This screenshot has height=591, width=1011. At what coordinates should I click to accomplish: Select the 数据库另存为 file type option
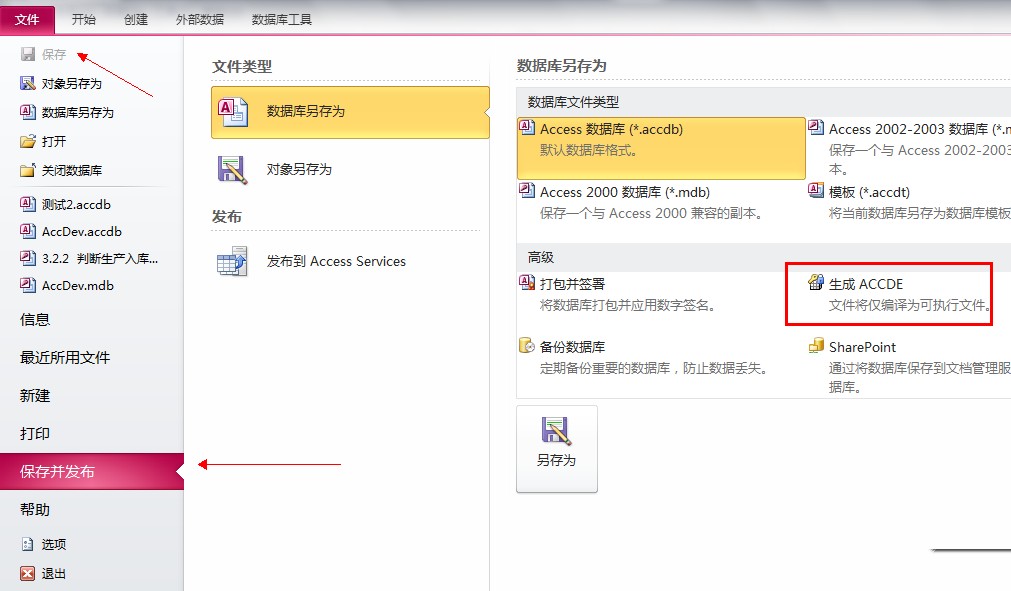pos(350,112)
